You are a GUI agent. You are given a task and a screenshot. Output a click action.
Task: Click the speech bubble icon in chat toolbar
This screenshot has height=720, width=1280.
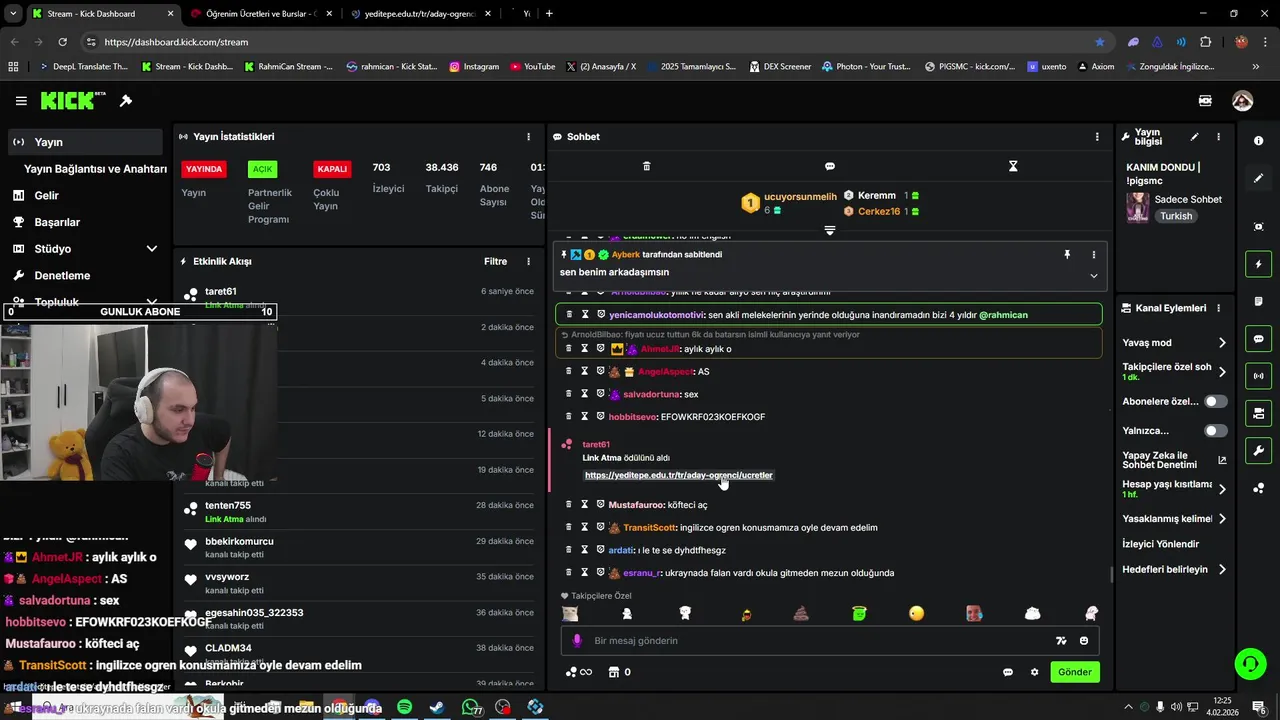(830, 166)
